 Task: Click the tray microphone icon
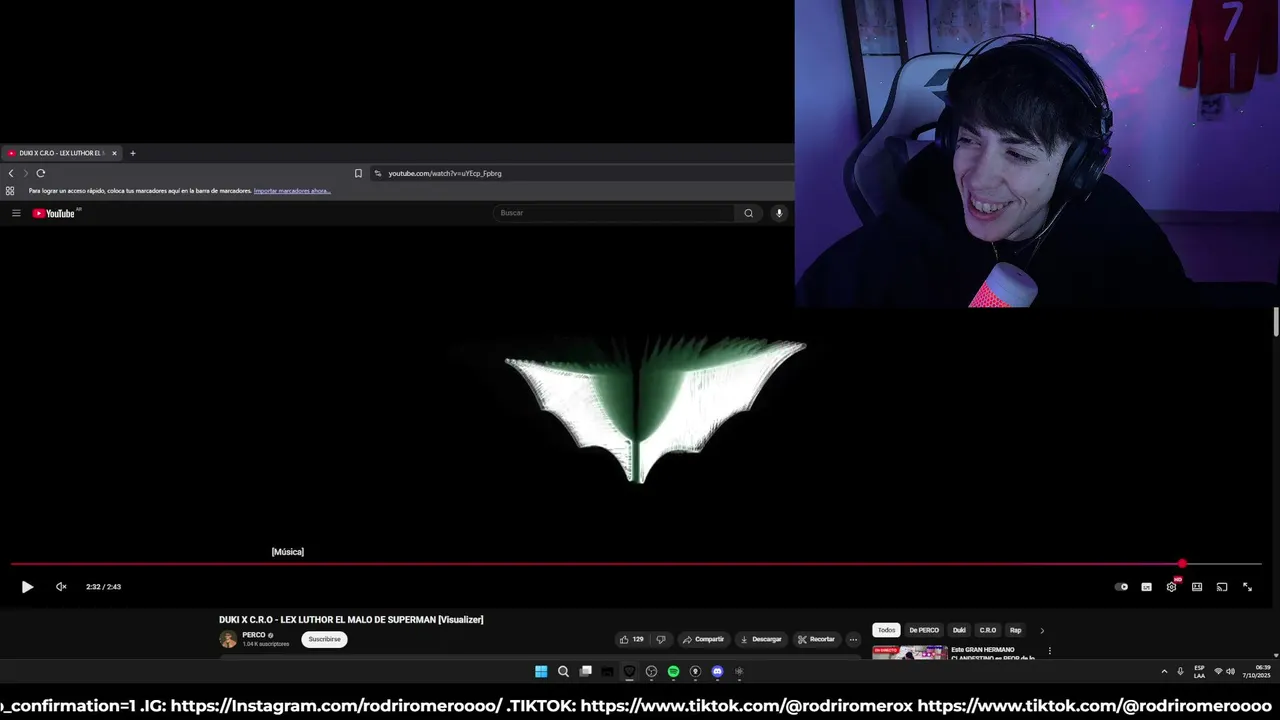point(1180,672)
